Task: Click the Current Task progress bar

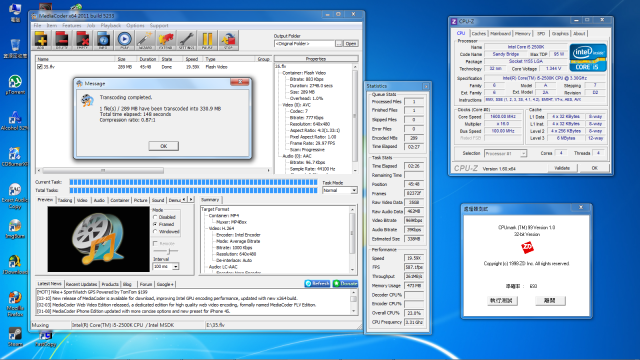Action: [x=193, y=182]
